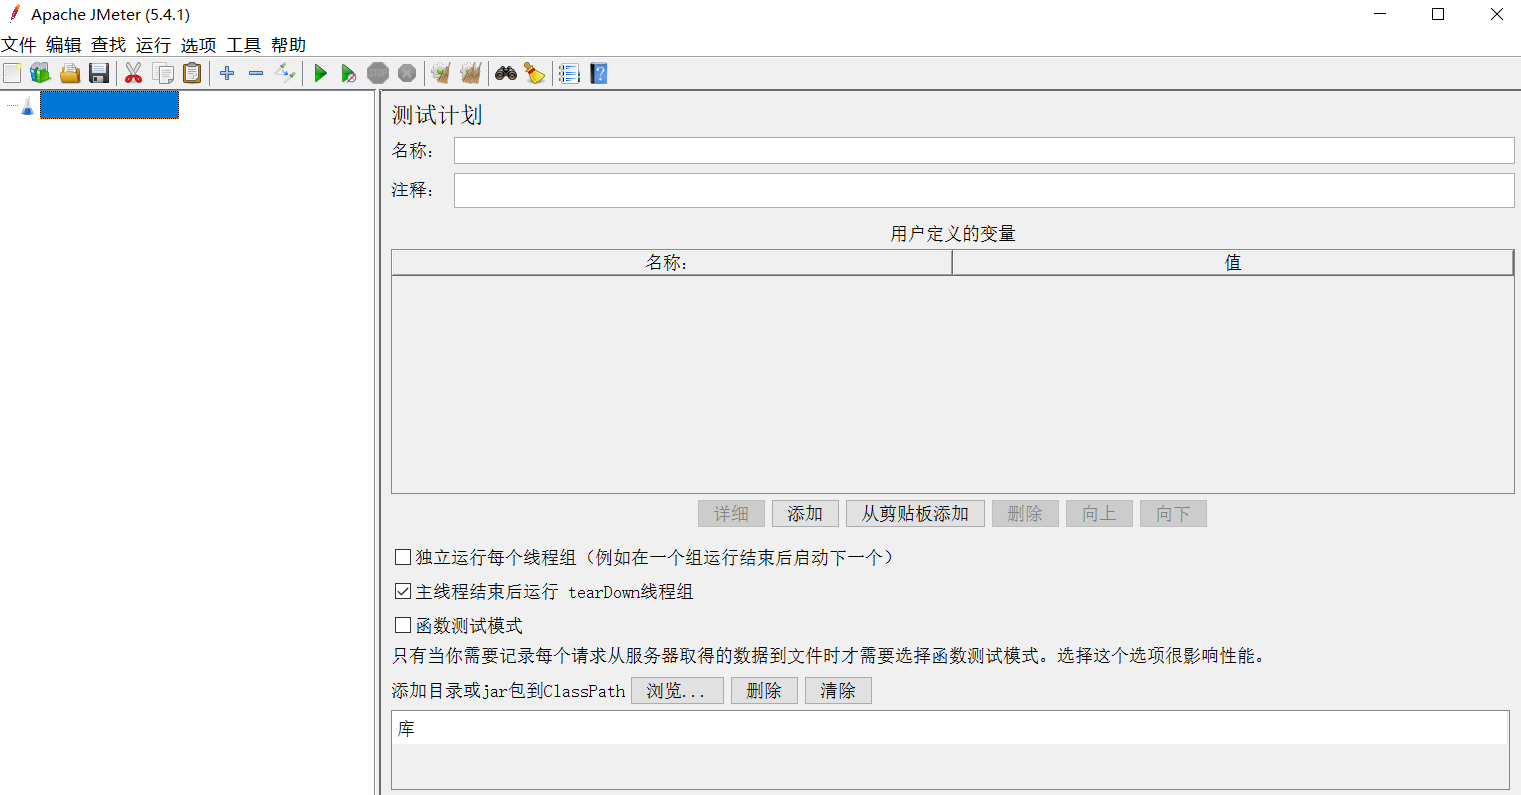This screenshot has width=1521, height=795.
Task: Enable 独立运行每个线程组 checkbox
Action: pyautogui.click(x=403, y=557)
